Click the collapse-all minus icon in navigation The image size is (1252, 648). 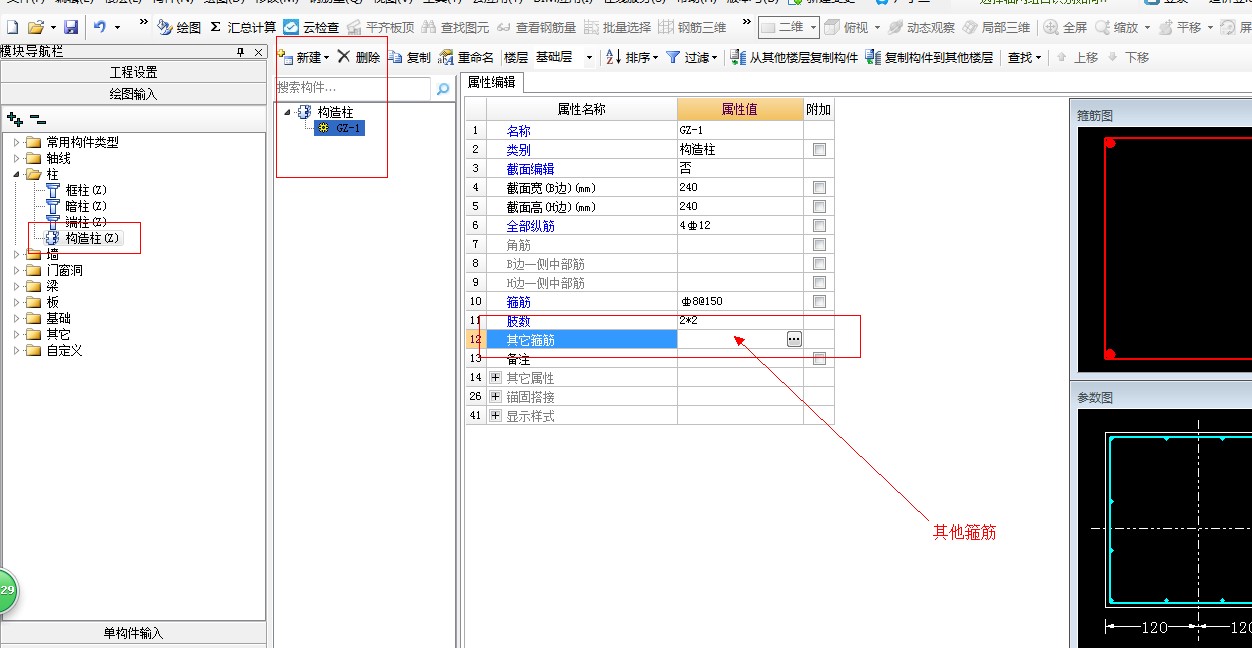38,119
